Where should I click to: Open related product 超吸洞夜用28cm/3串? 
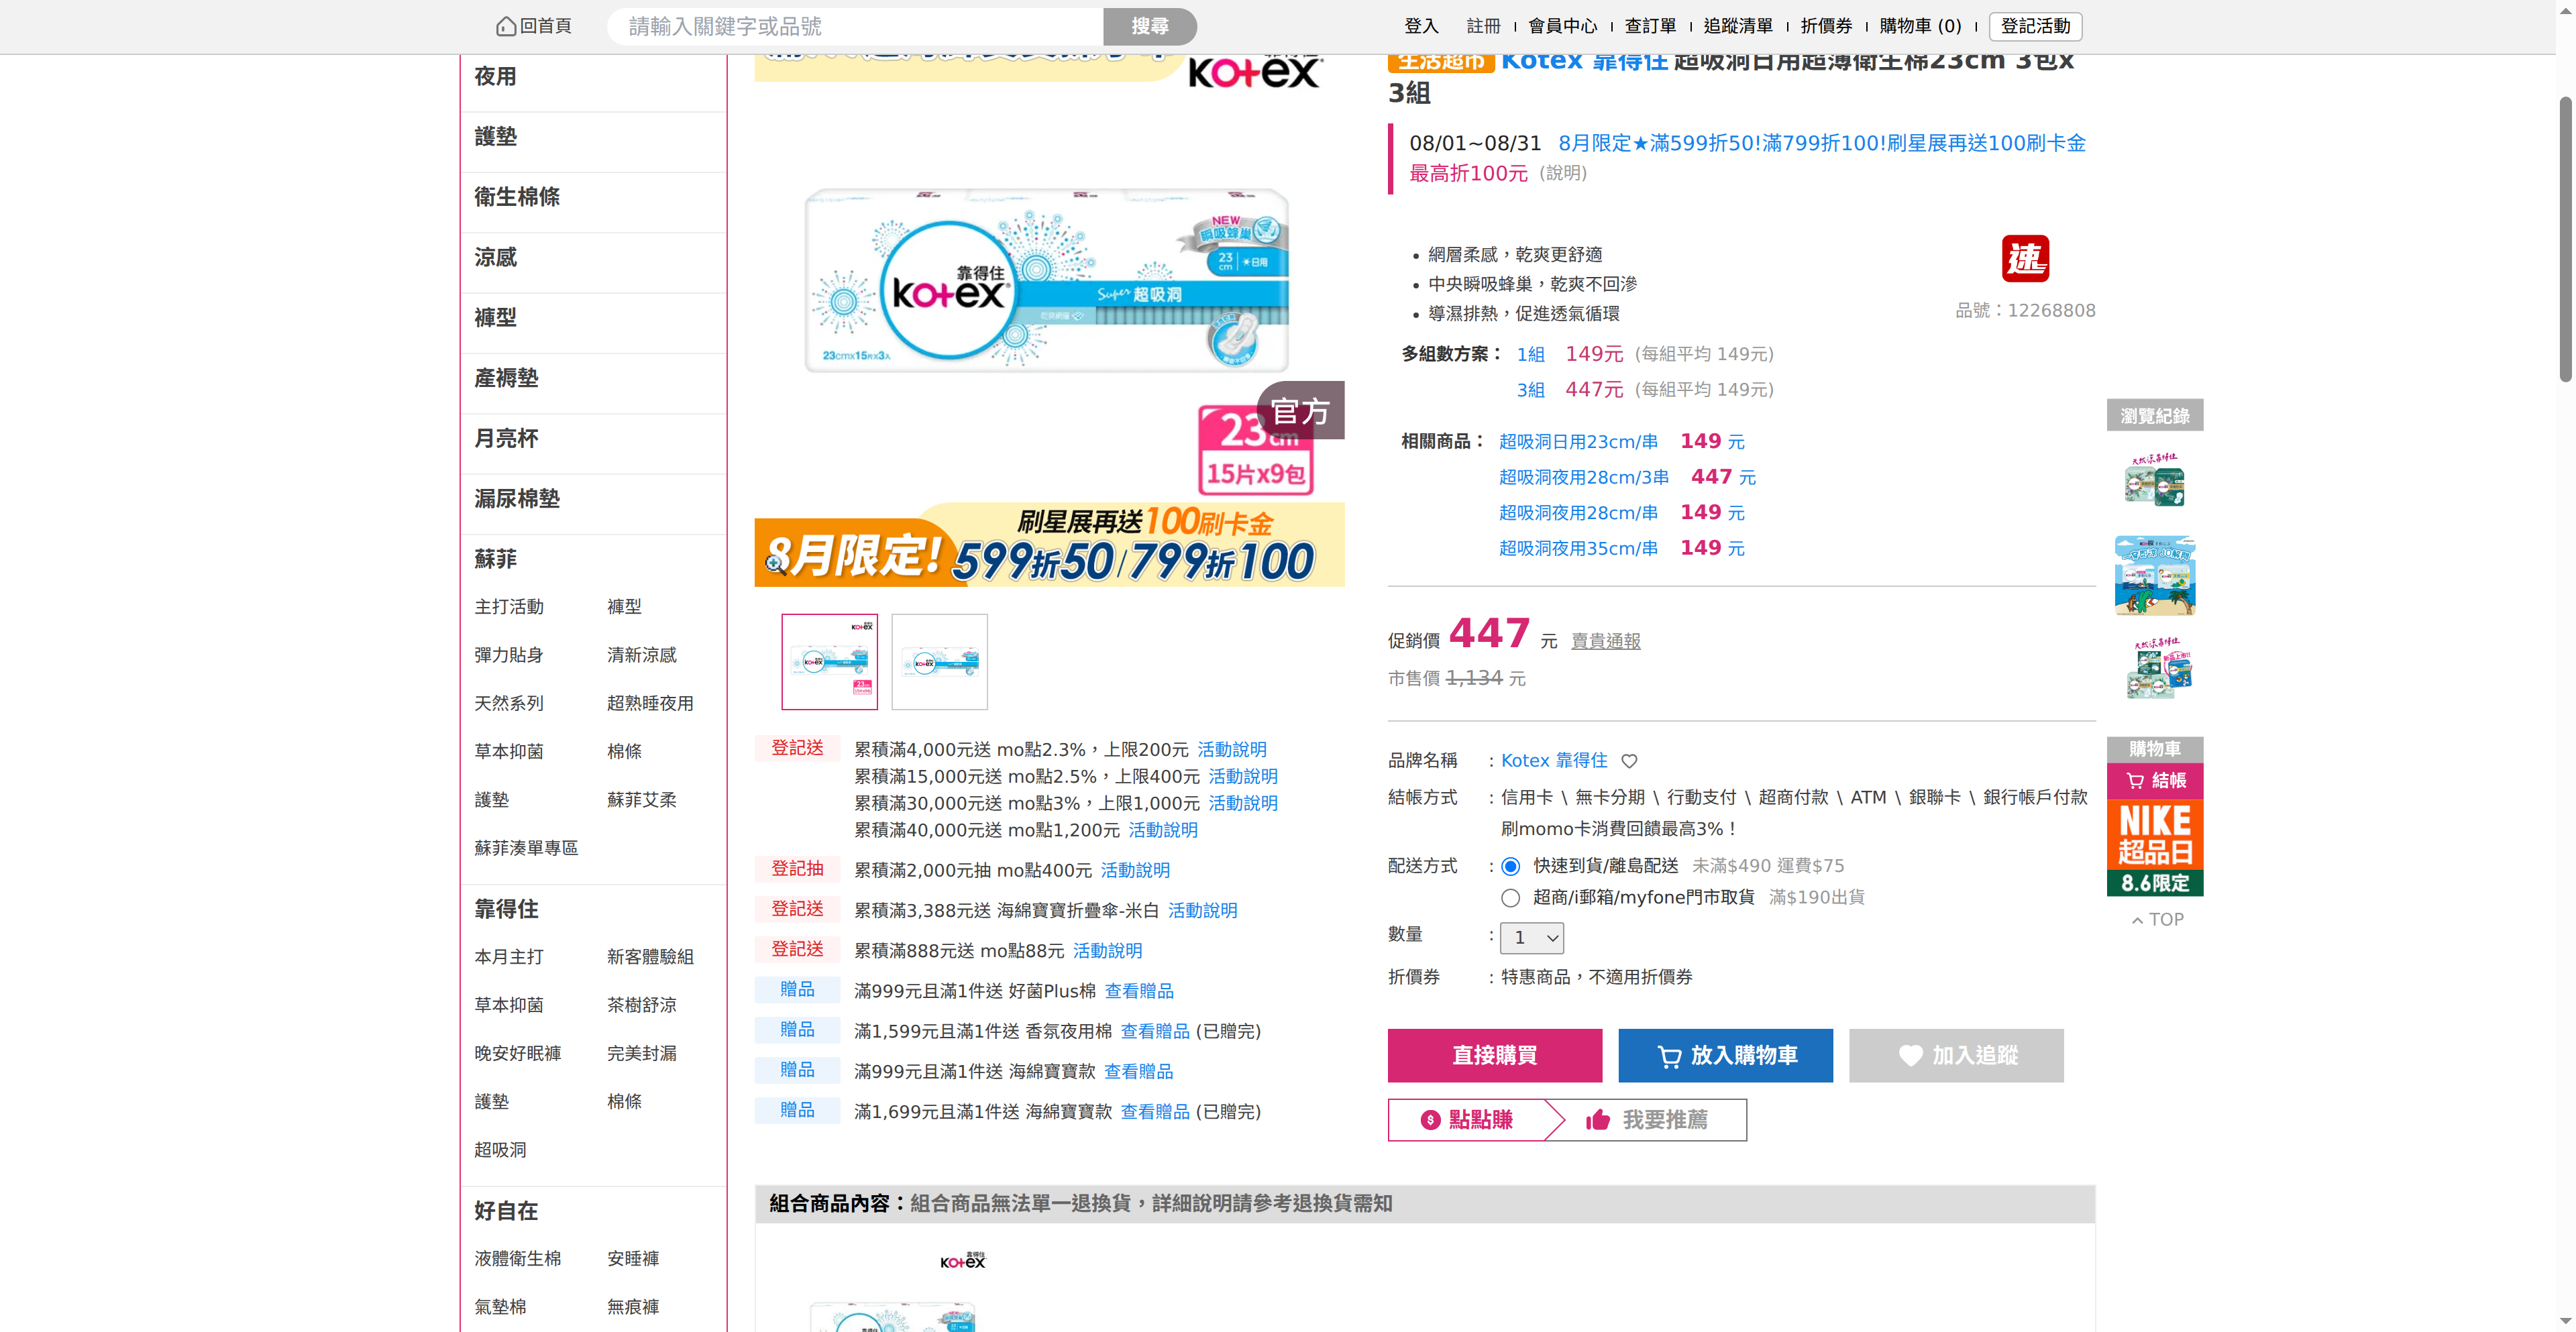(x=1584, y=478)
